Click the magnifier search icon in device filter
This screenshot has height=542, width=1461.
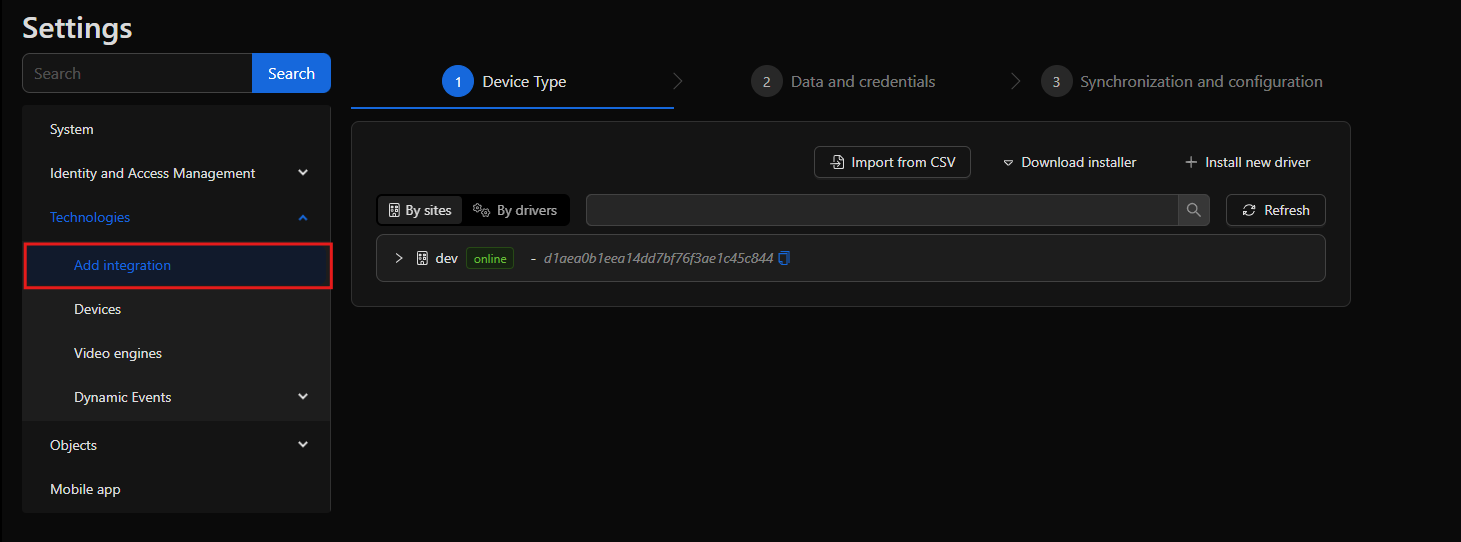[x=1193, y=210]
